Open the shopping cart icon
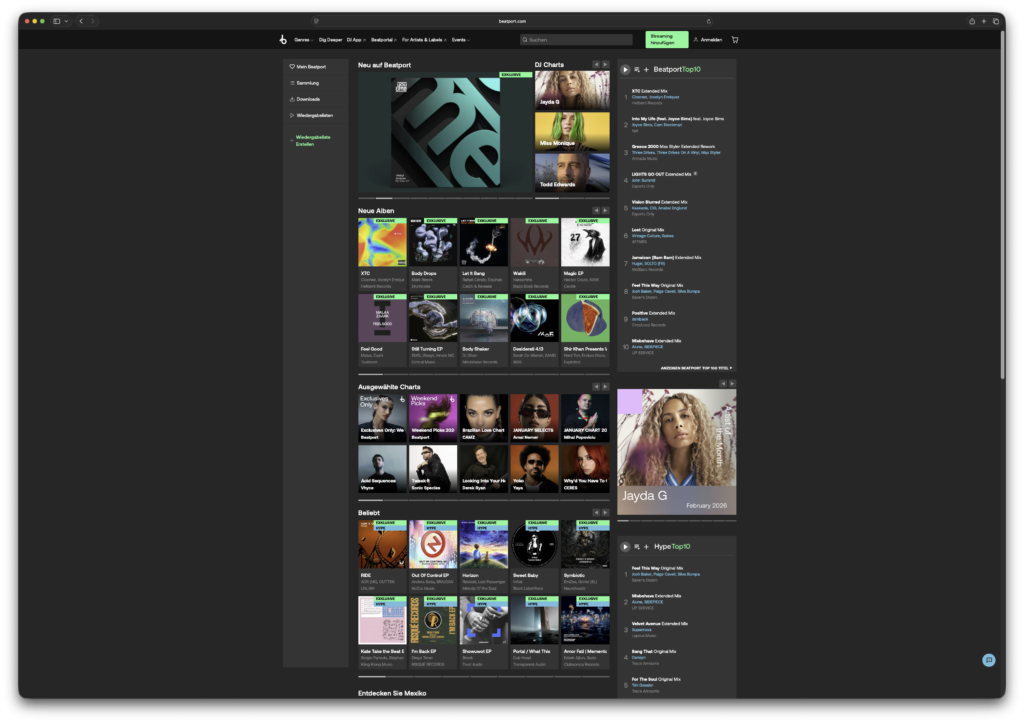 (735, 40)
